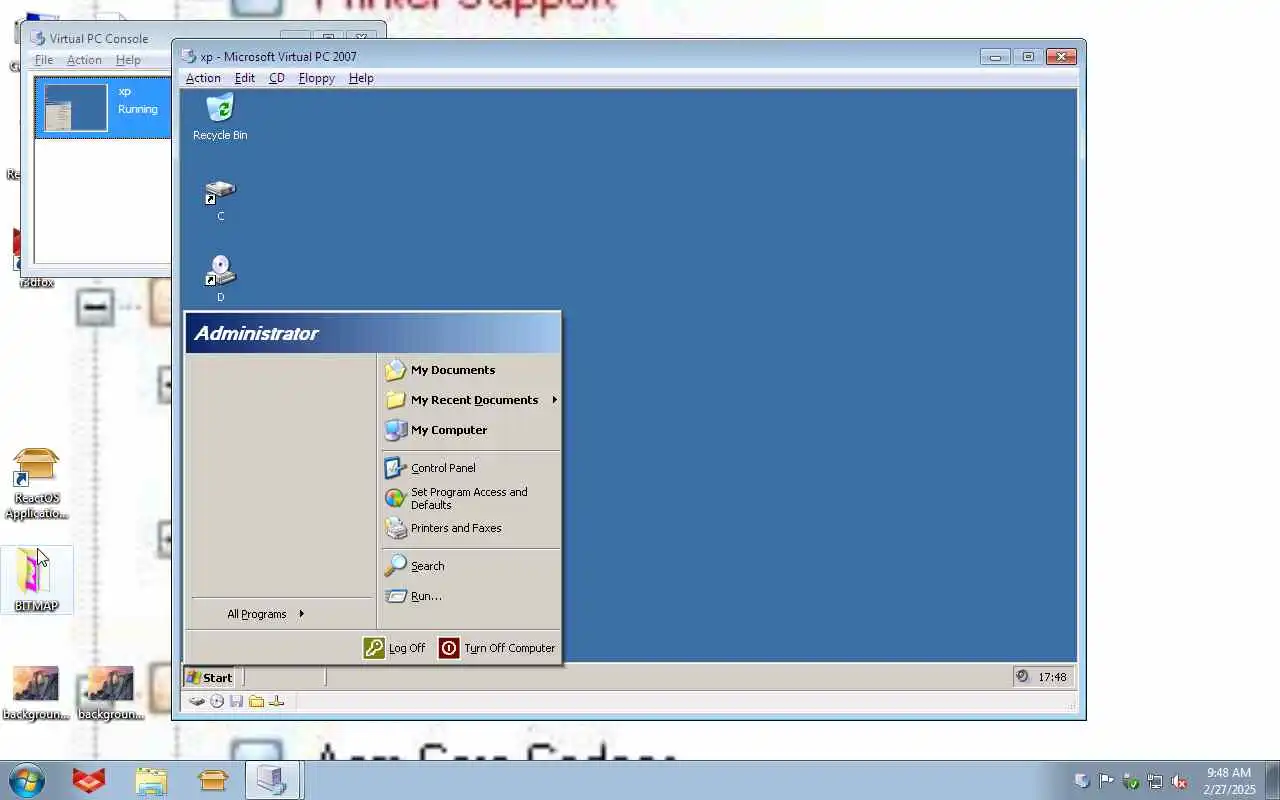Click the Virtual PC taskbar button

tap(273, 780)
